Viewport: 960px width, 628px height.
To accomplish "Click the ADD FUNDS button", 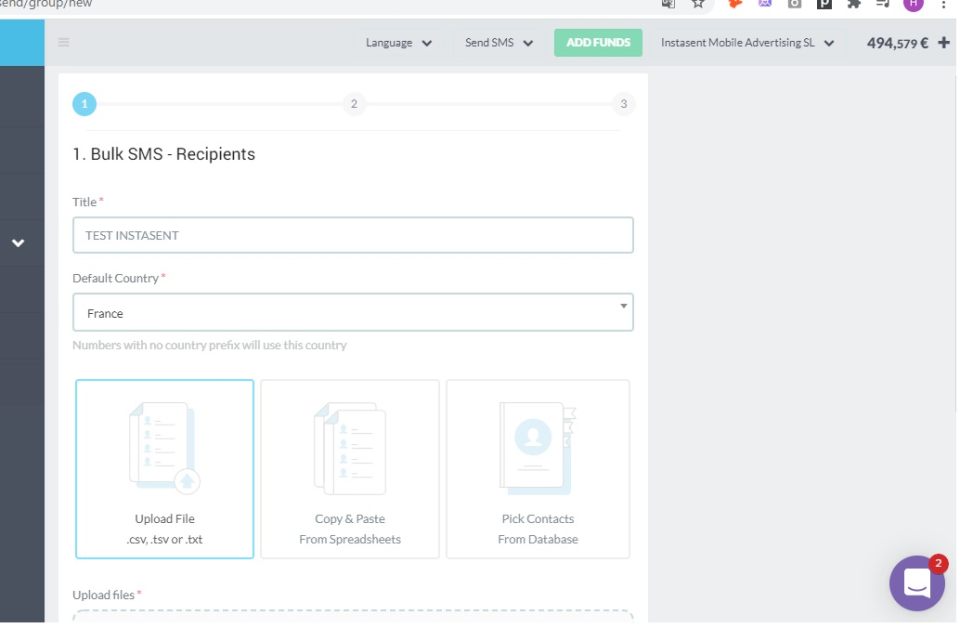I will tap(598, 43).
